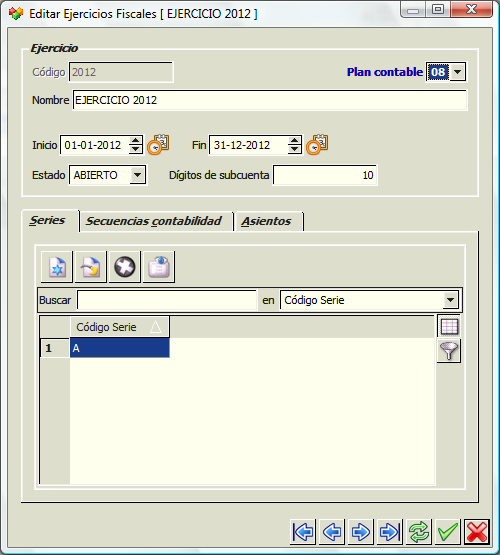Screen dimensions: 500x555
Task: Click the Buscar search input field
Action: pos(167,300)
